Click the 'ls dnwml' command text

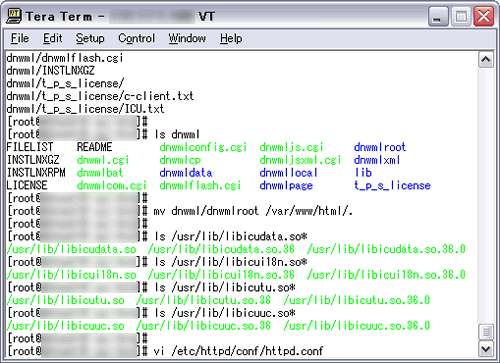point(177,134)
